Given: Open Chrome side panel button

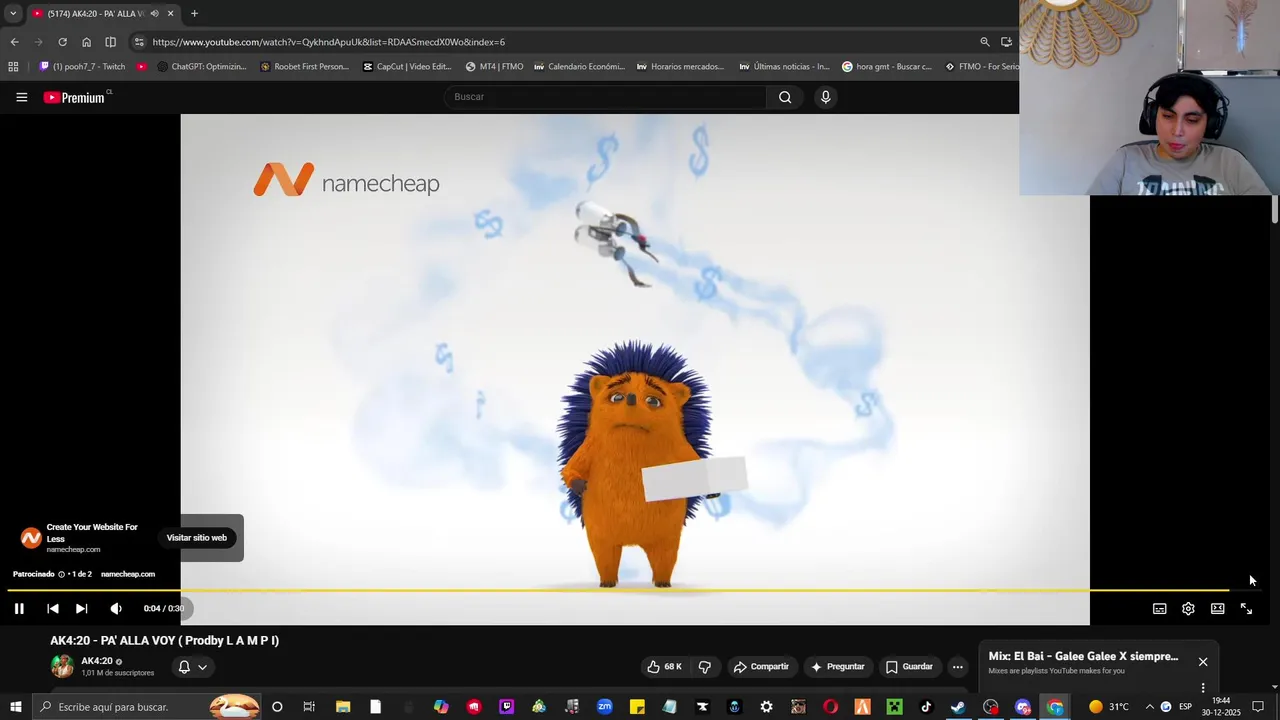Looking at the screenshot, I should (110, 42).
